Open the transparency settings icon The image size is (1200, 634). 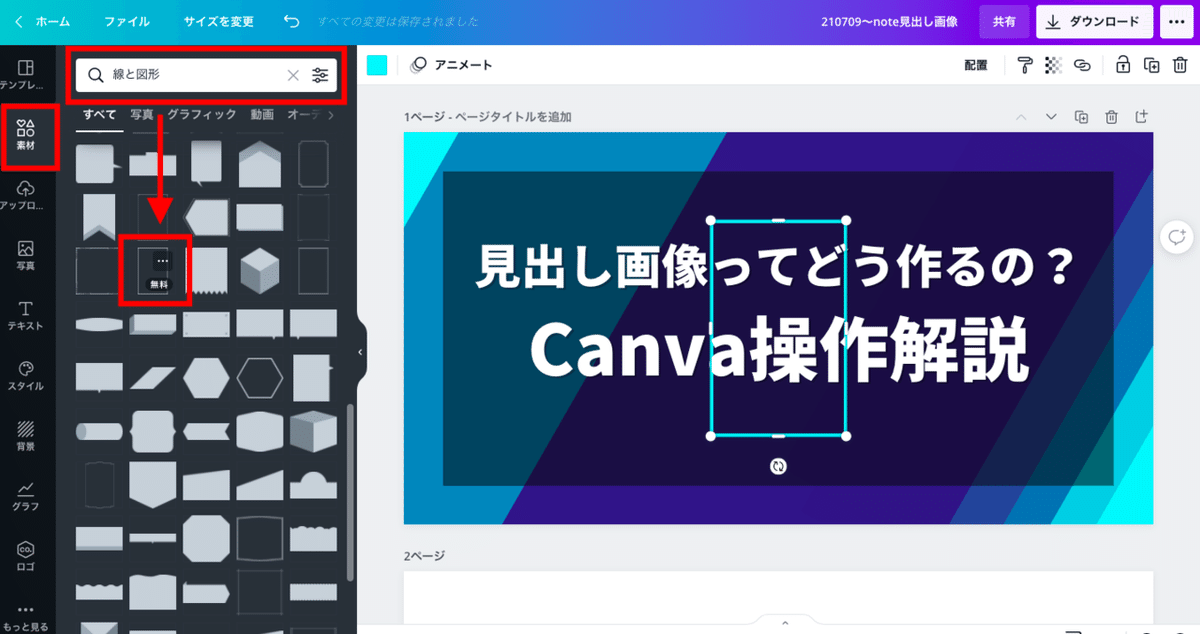click(x=1053, y=64)
